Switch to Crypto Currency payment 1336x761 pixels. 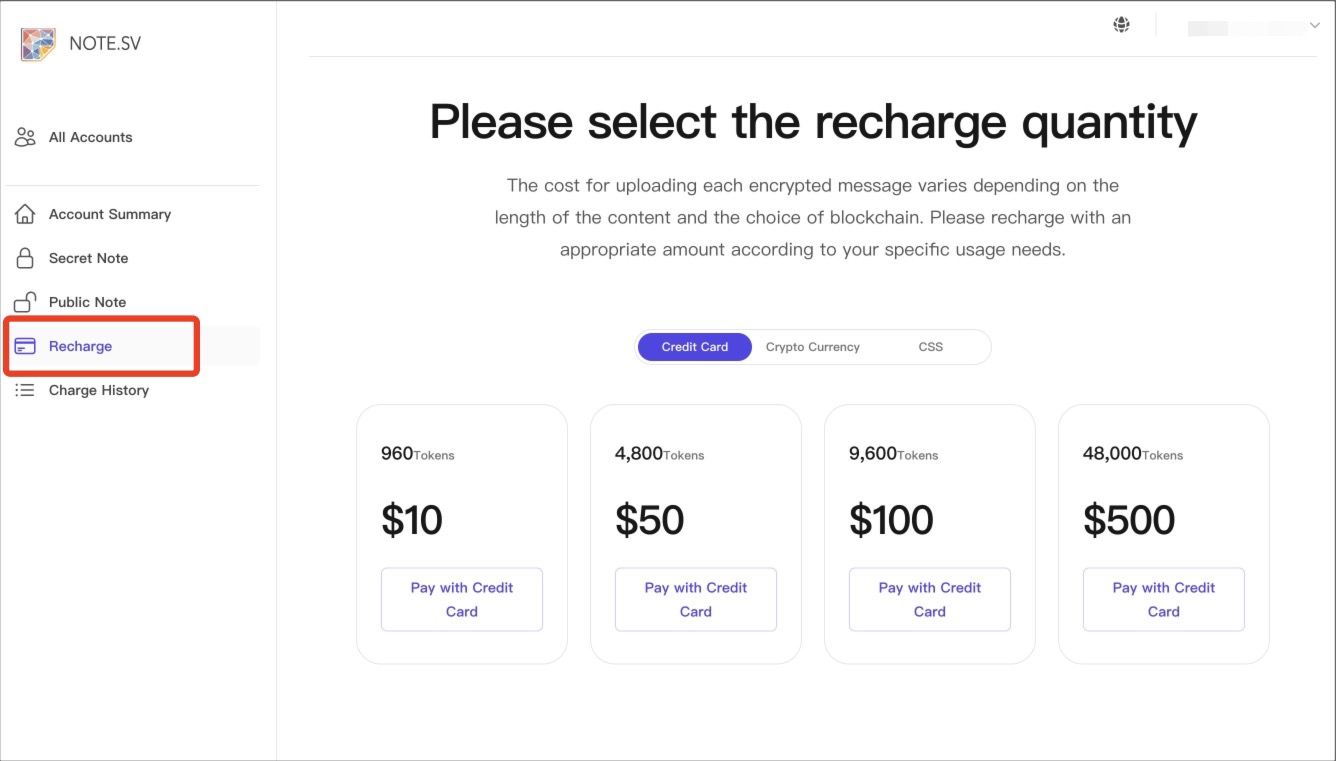point(812,347)
